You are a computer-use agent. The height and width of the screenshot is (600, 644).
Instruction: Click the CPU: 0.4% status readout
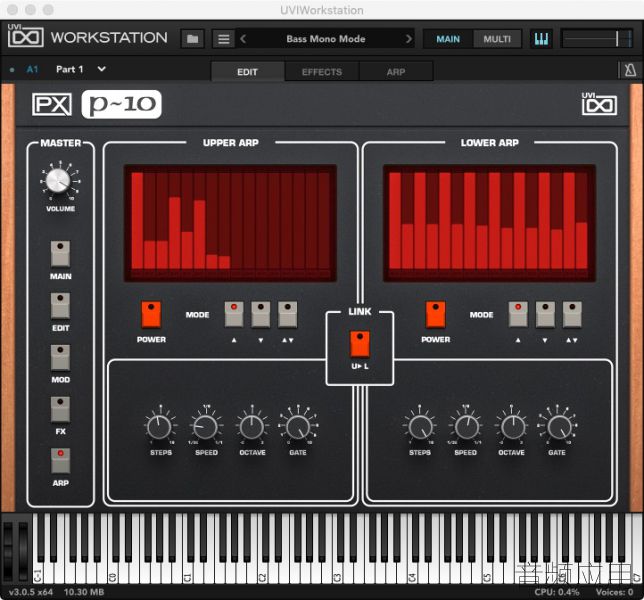557,592
